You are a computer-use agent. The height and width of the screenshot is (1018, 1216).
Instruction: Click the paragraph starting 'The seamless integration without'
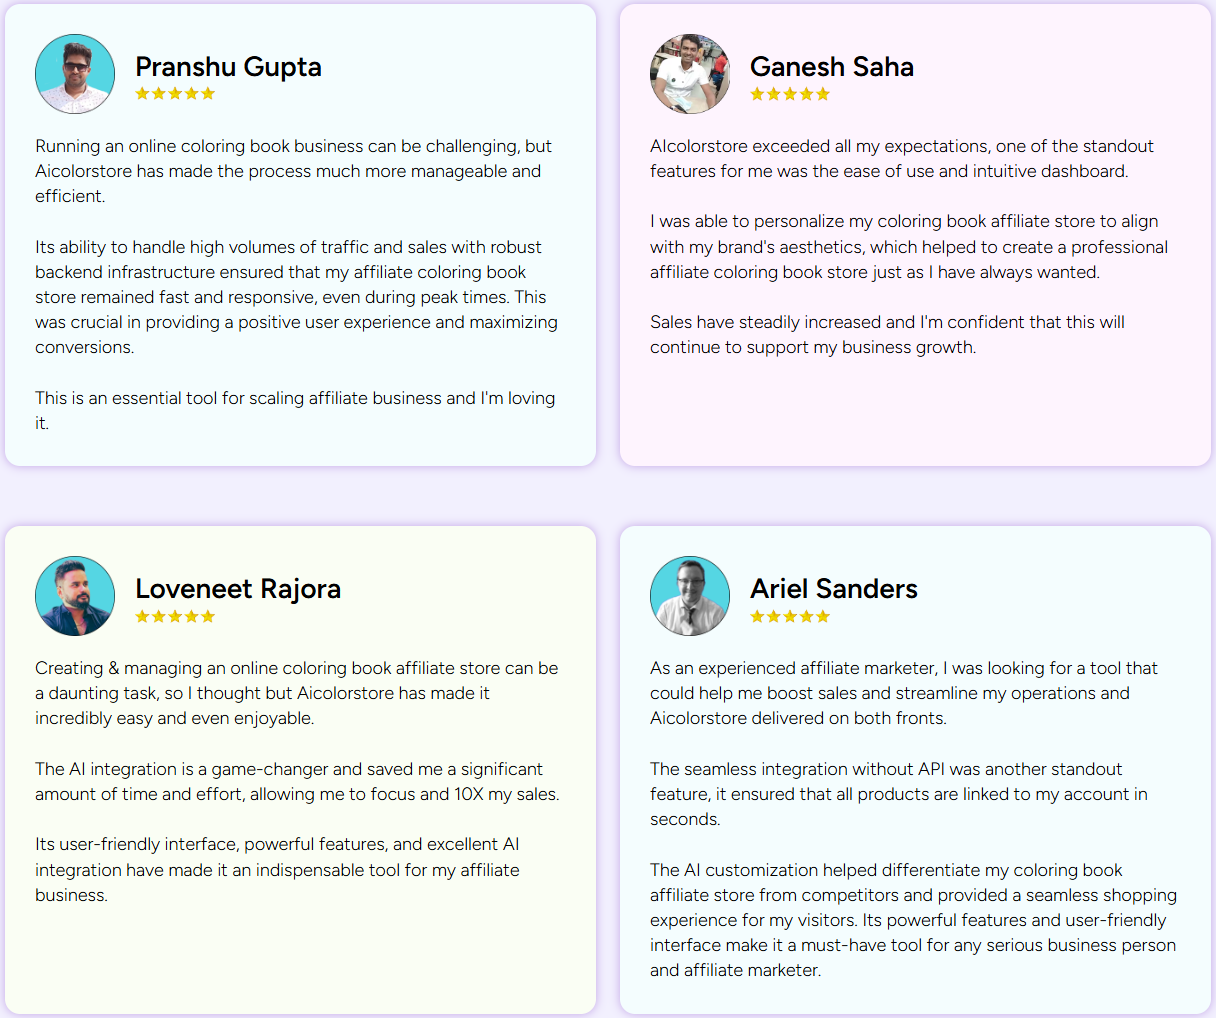tap(898, 794)
